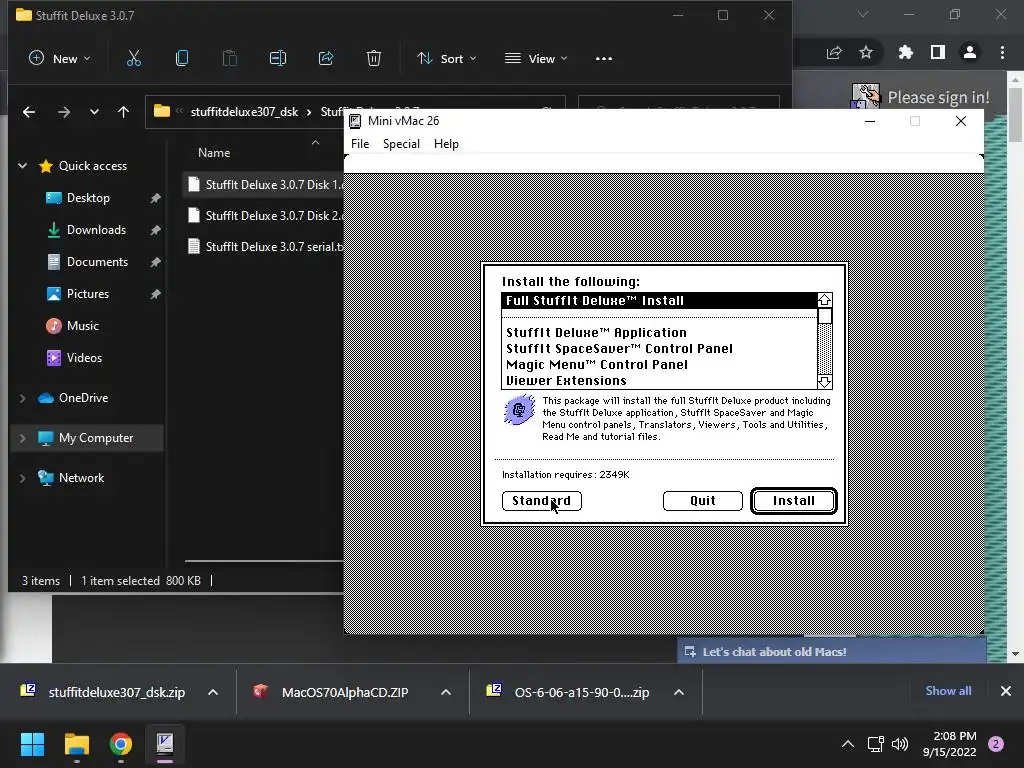Click the Delete trash icon in File Explorer

click(374, 58)
